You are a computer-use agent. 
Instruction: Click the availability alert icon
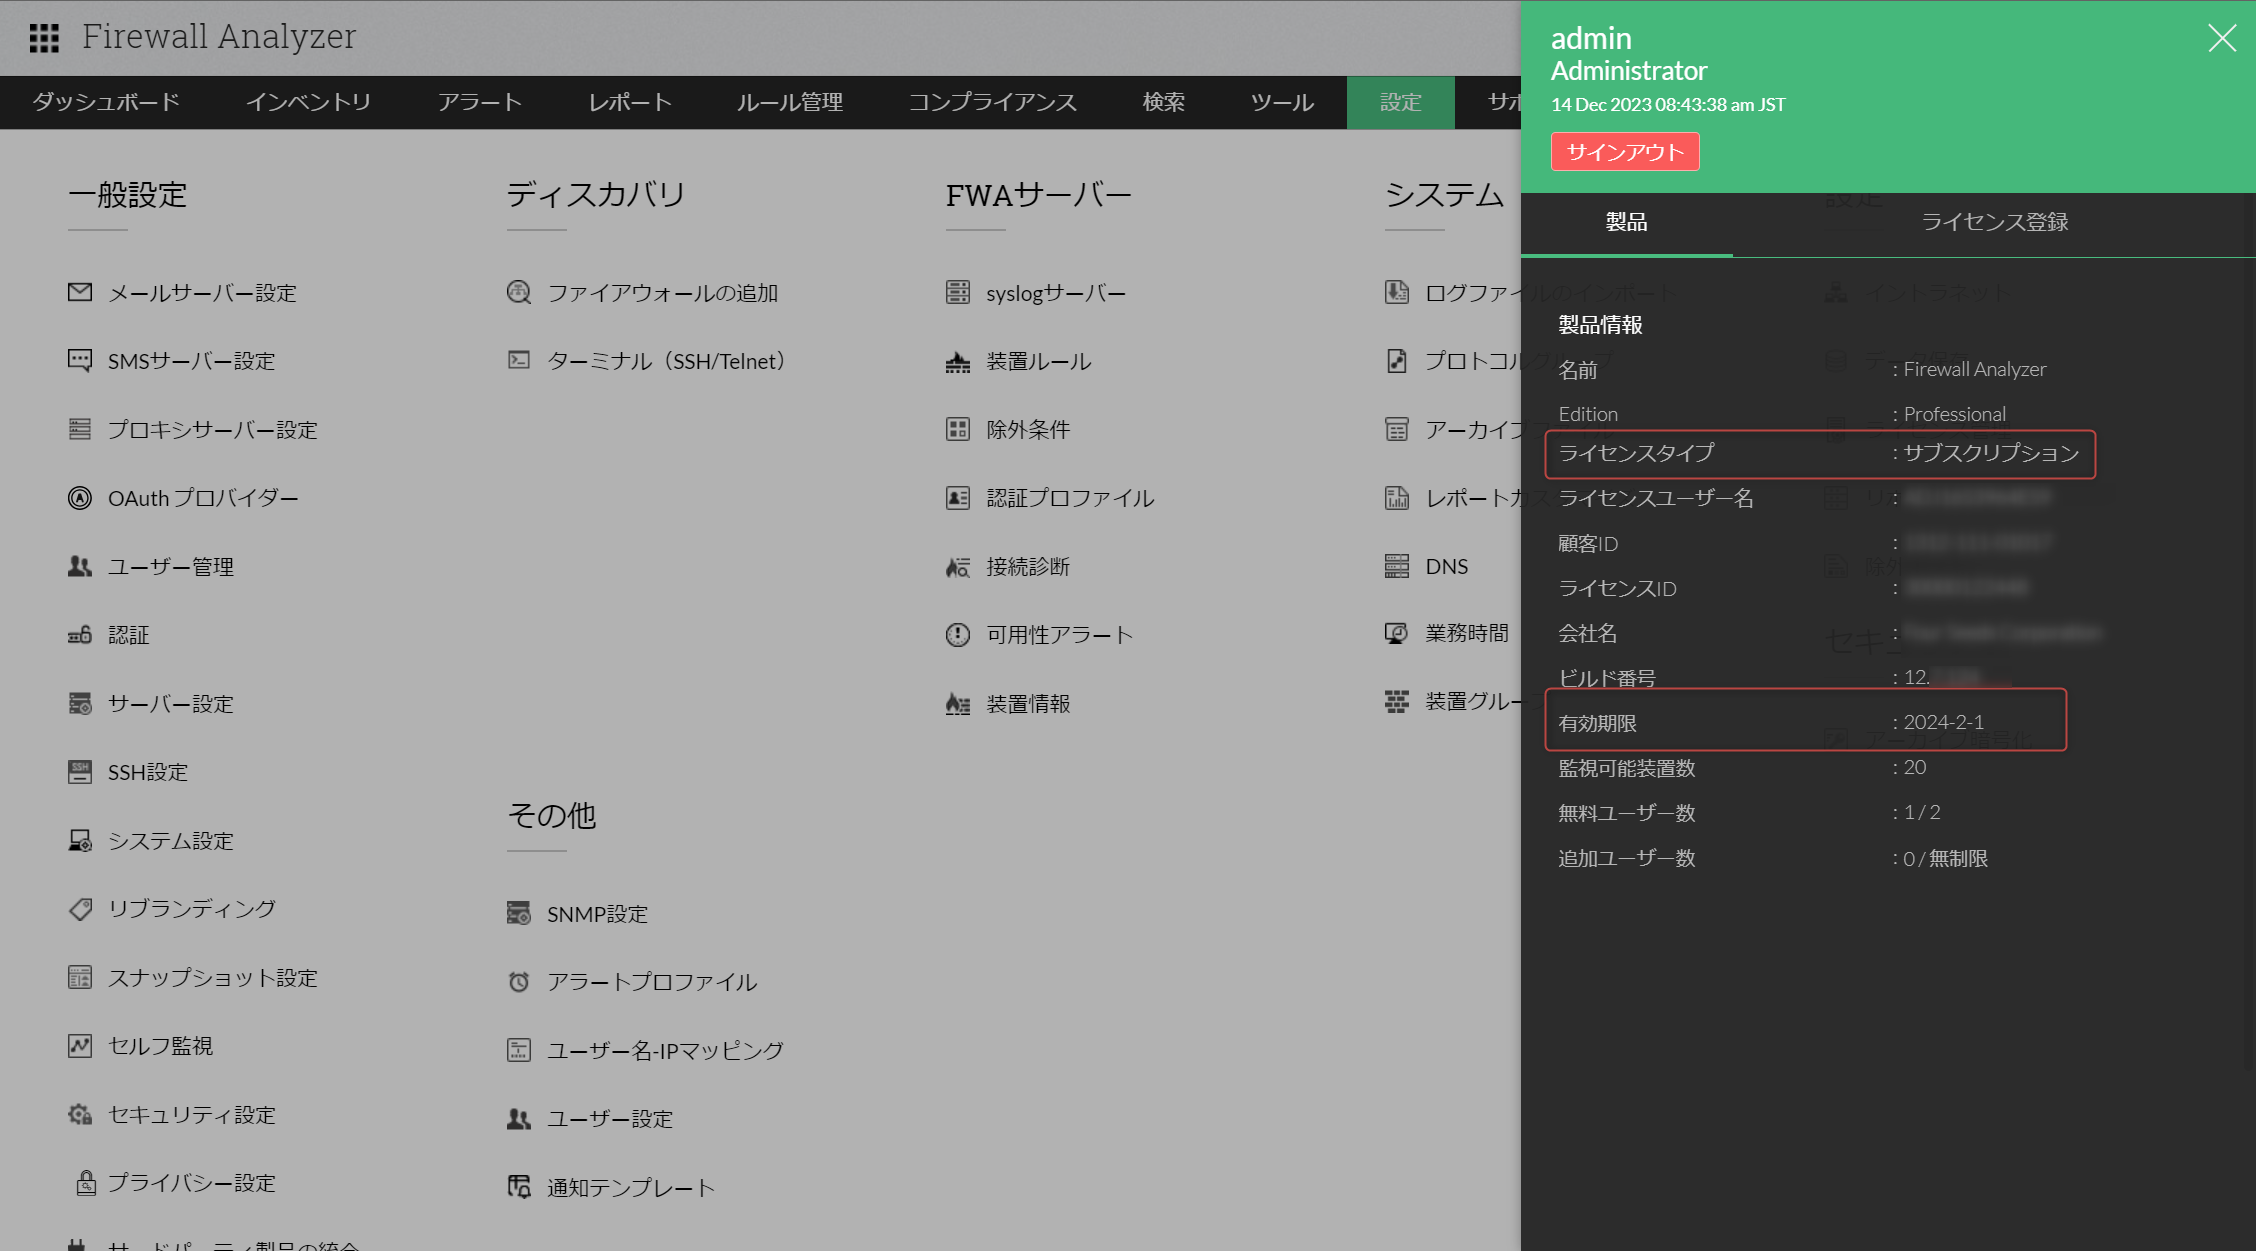click(x=958, y=635)
